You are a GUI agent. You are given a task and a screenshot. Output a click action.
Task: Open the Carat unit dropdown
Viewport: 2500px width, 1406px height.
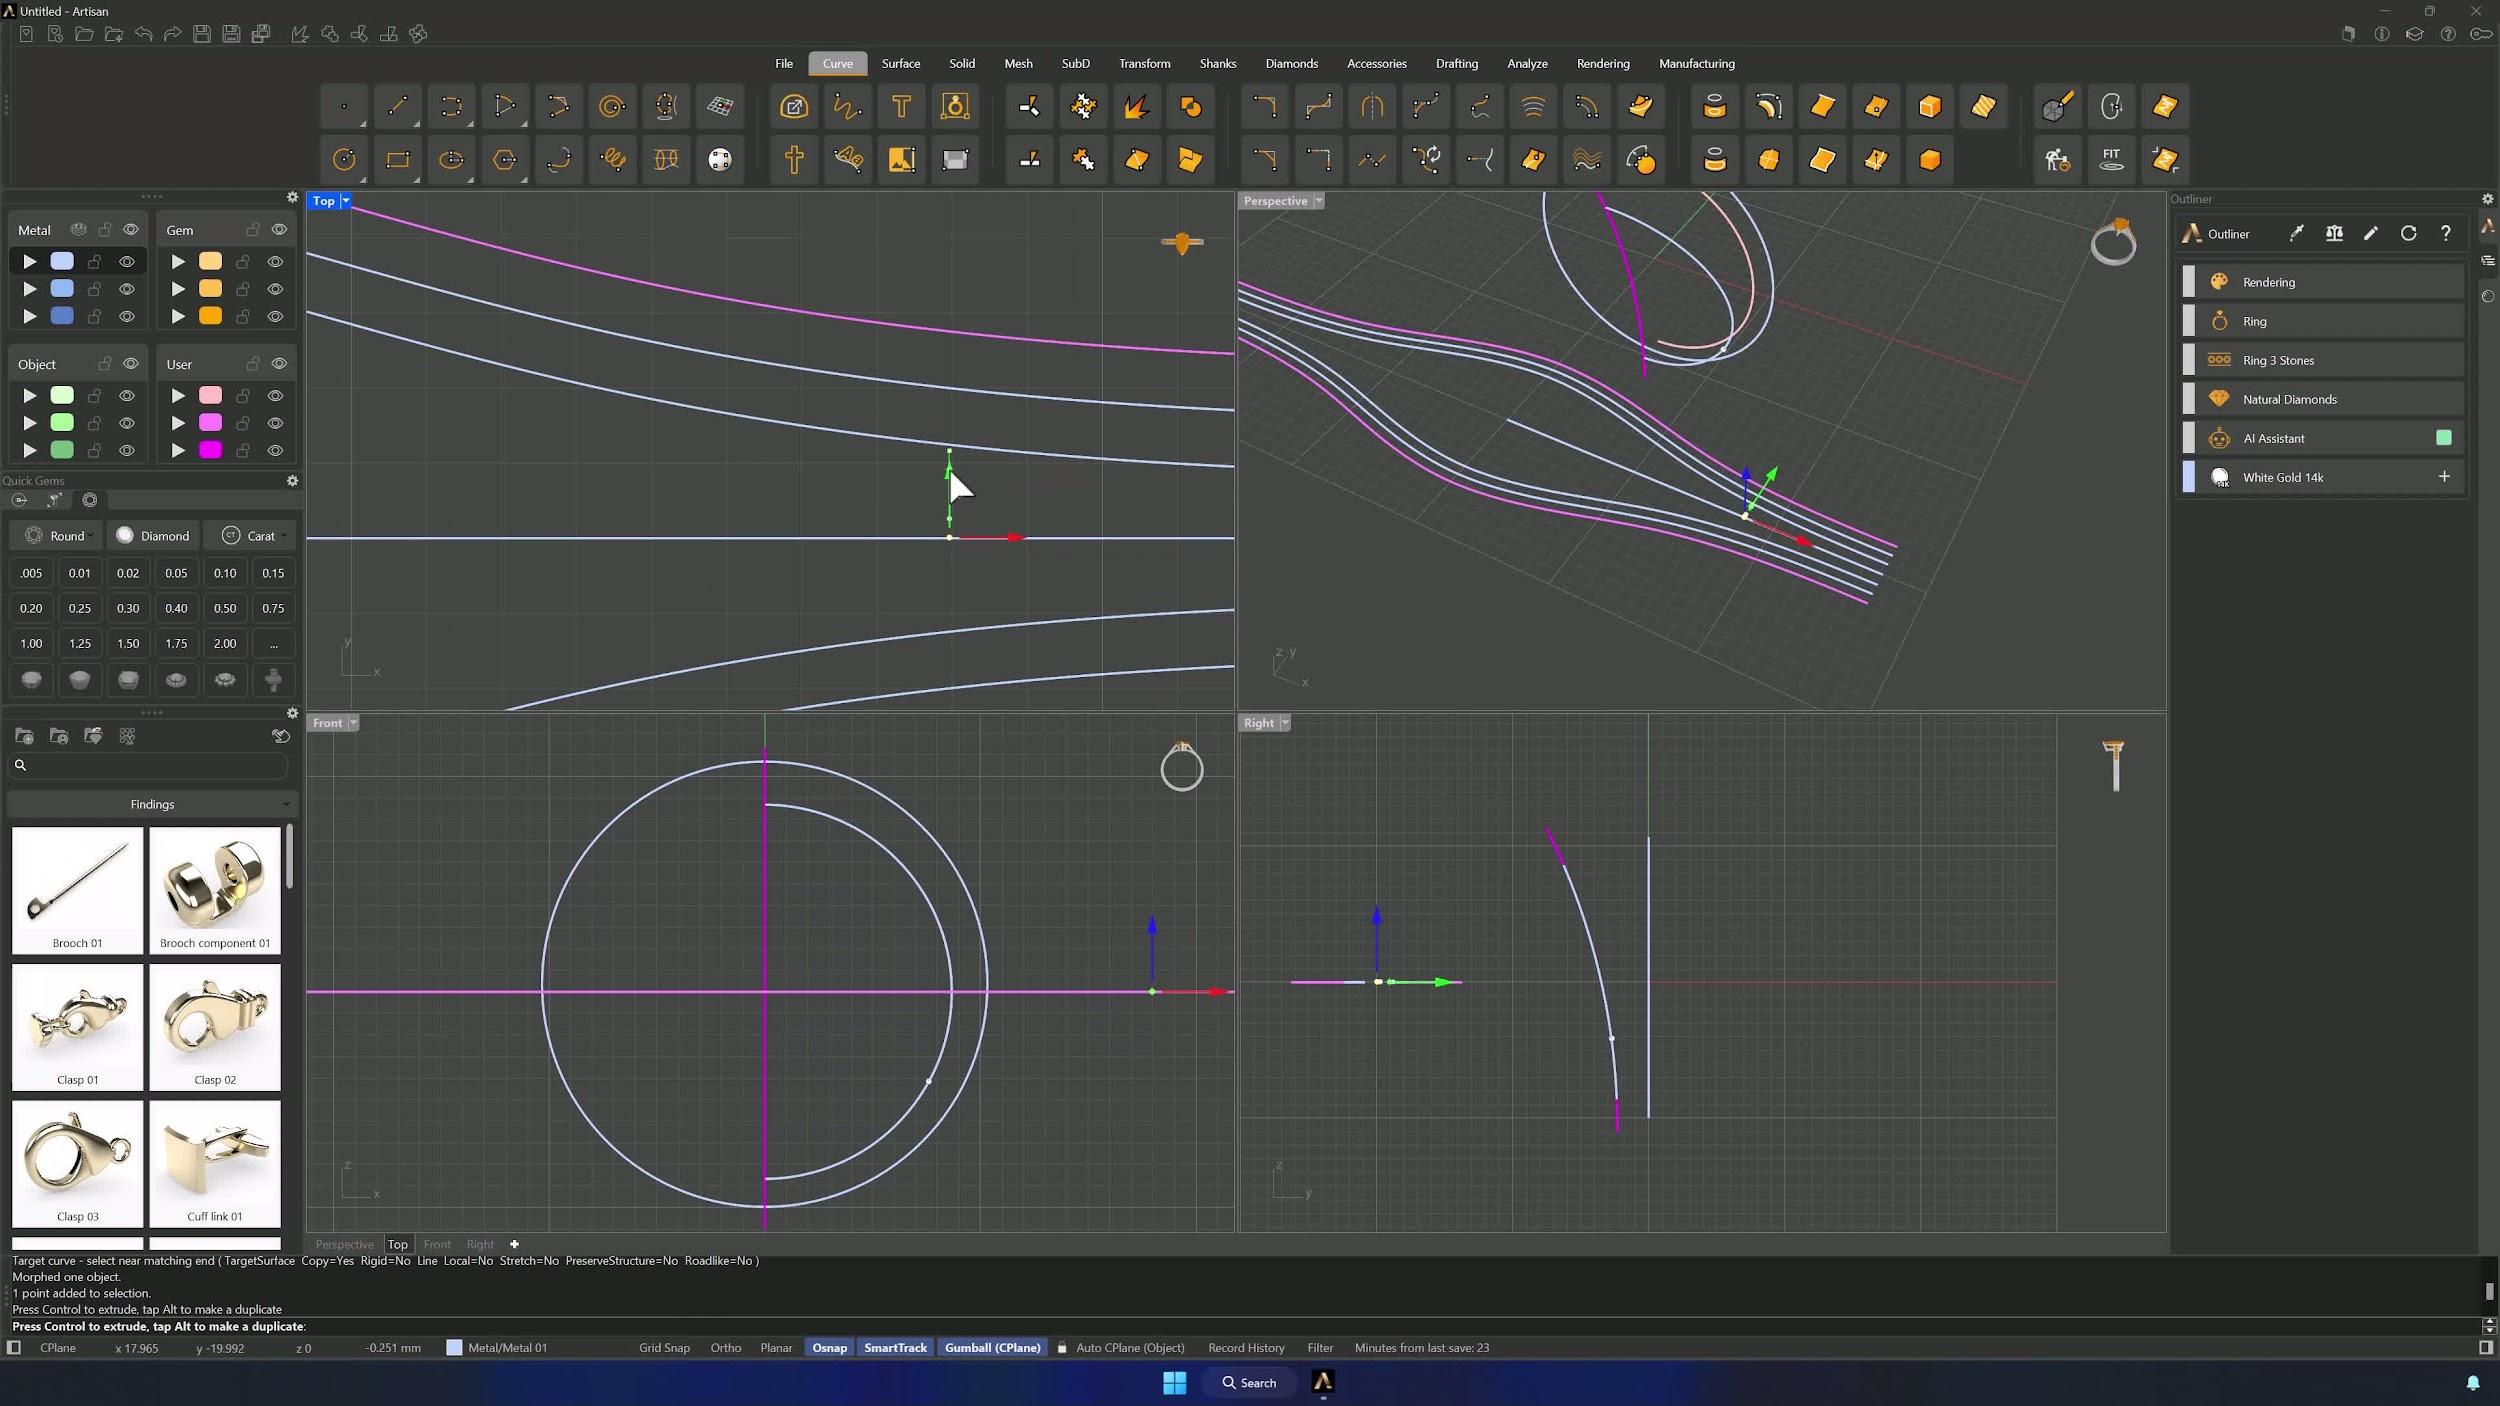click(x=252, y=535)
